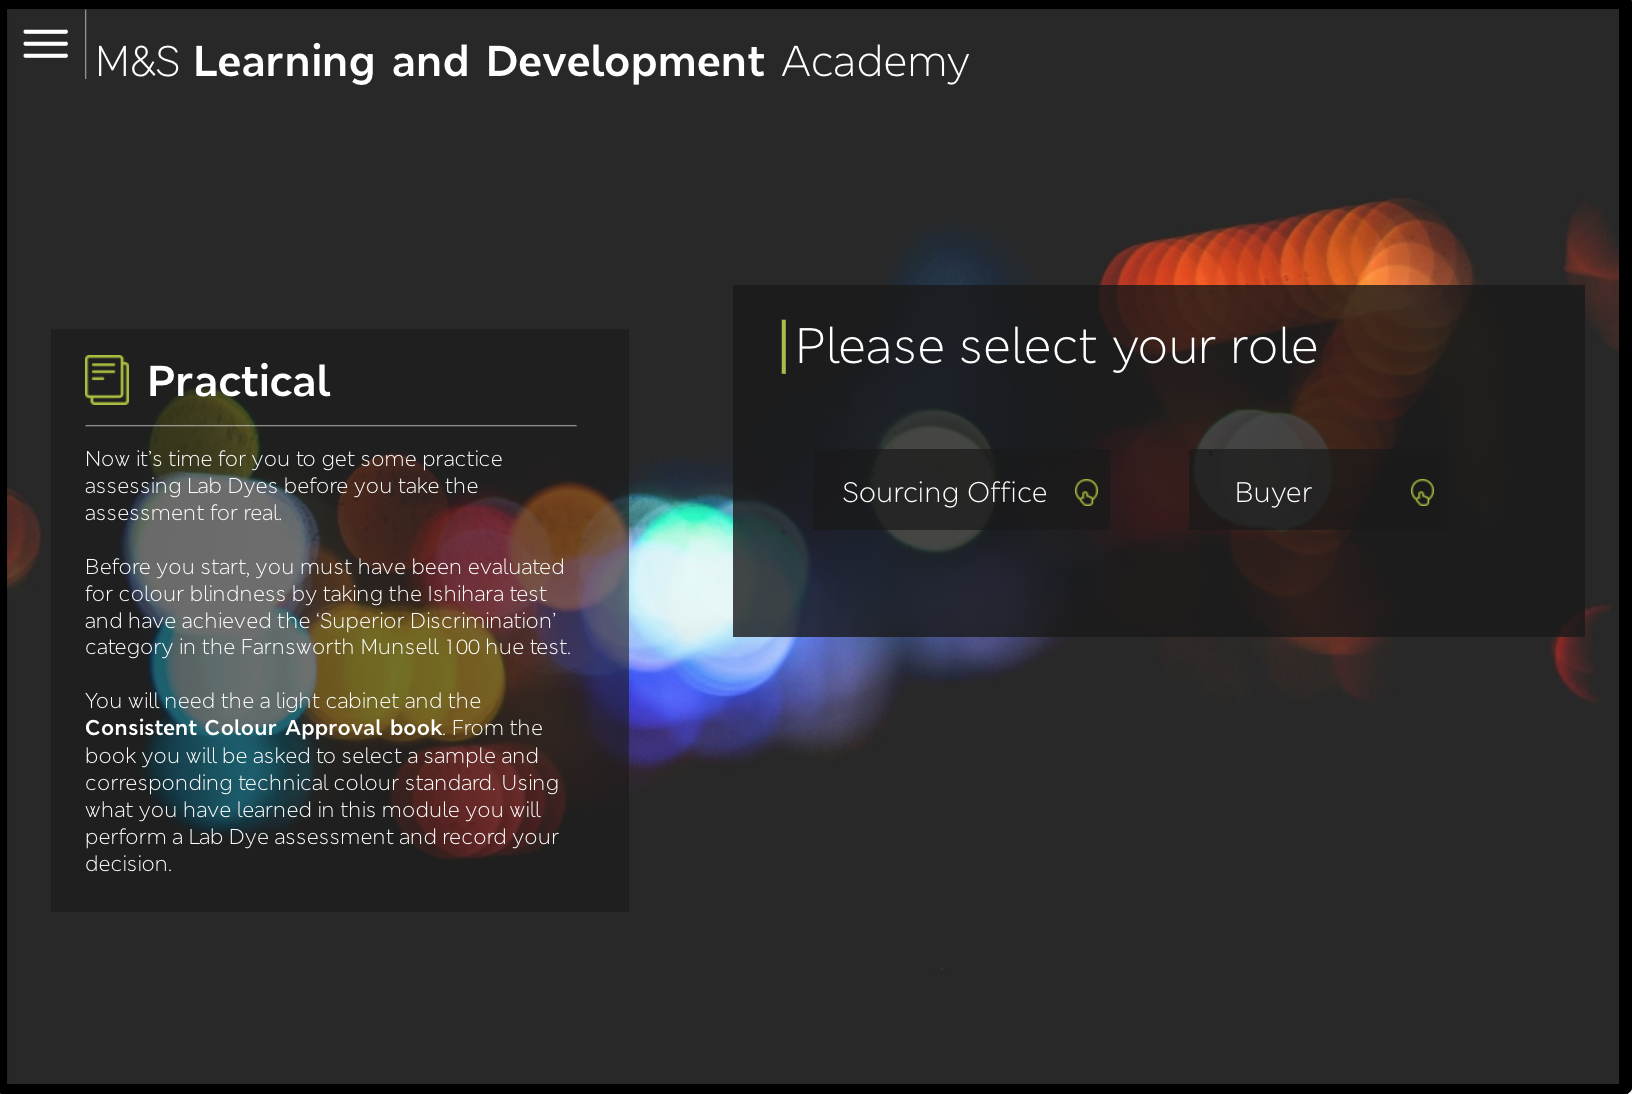Click the Practical heading text
The width and height of the screenshot is (1632, 1094).
pos(238,381)
